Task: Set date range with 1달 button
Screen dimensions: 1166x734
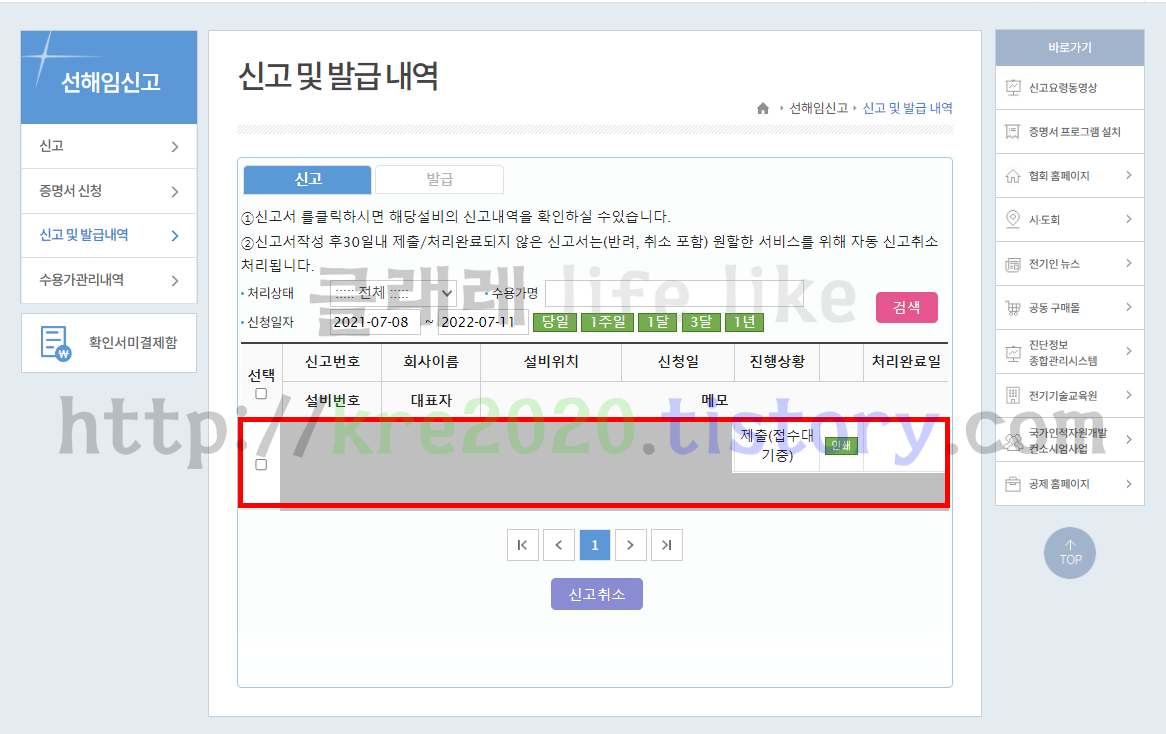Action: [x=657, y=322]
